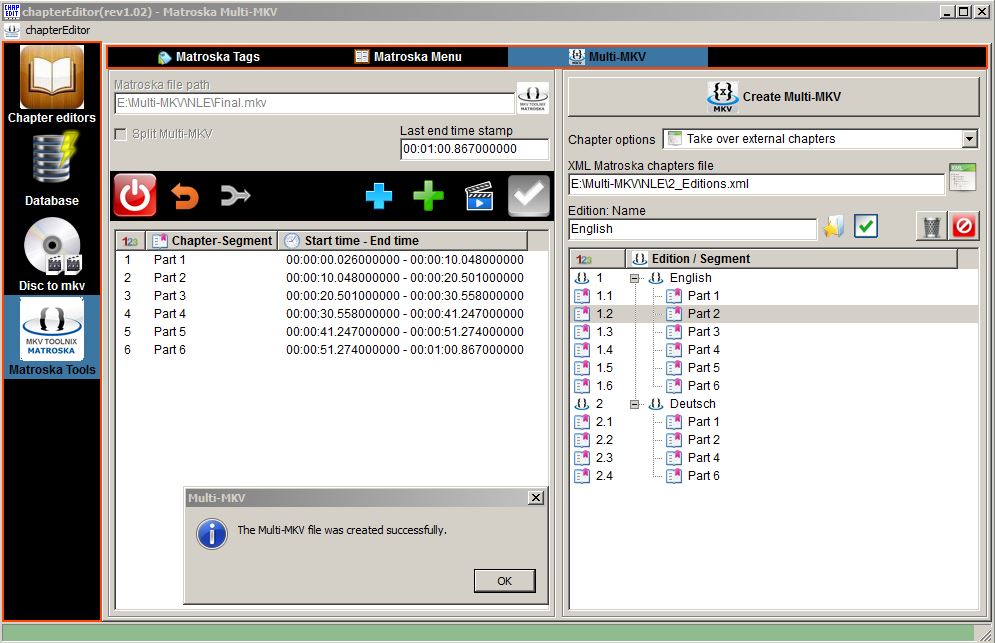Open the Database section
The height and width of the screenshot is (643, 995).
tap(52, 169)
